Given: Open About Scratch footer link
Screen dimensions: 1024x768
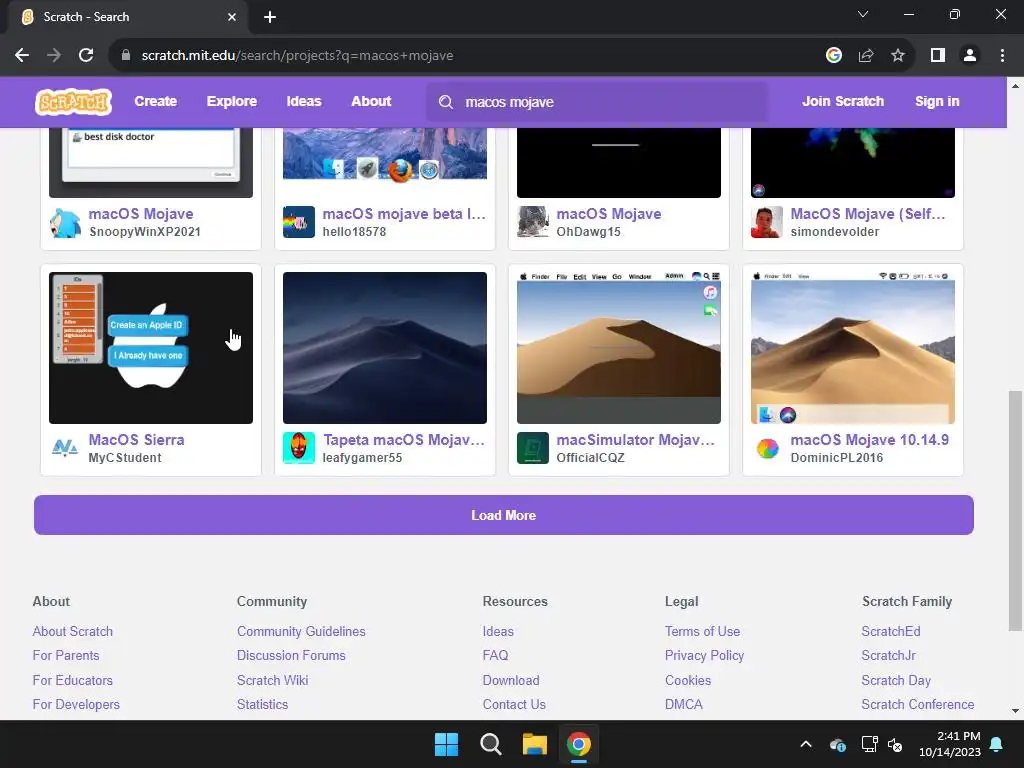Looking at the screenshot, I should click(72, 632).
